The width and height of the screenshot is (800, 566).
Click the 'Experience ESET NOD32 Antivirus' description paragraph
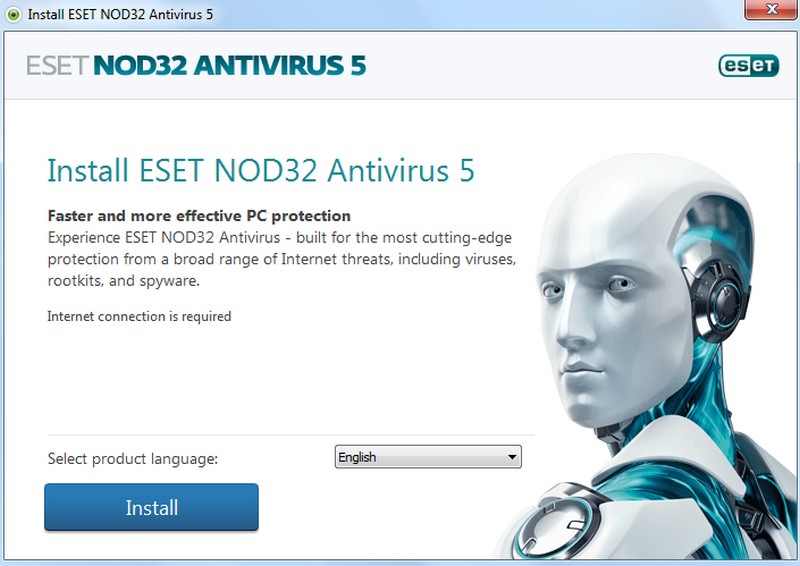[x=282, y=259]
